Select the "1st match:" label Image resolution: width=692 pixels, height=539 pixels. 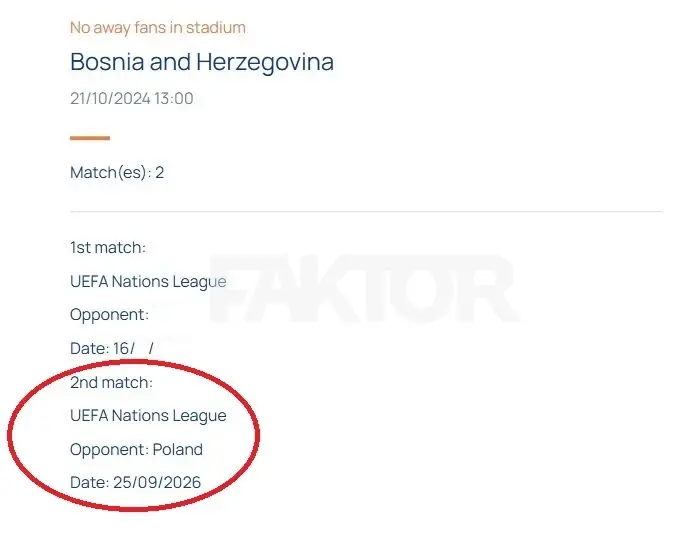pos(108,248)
